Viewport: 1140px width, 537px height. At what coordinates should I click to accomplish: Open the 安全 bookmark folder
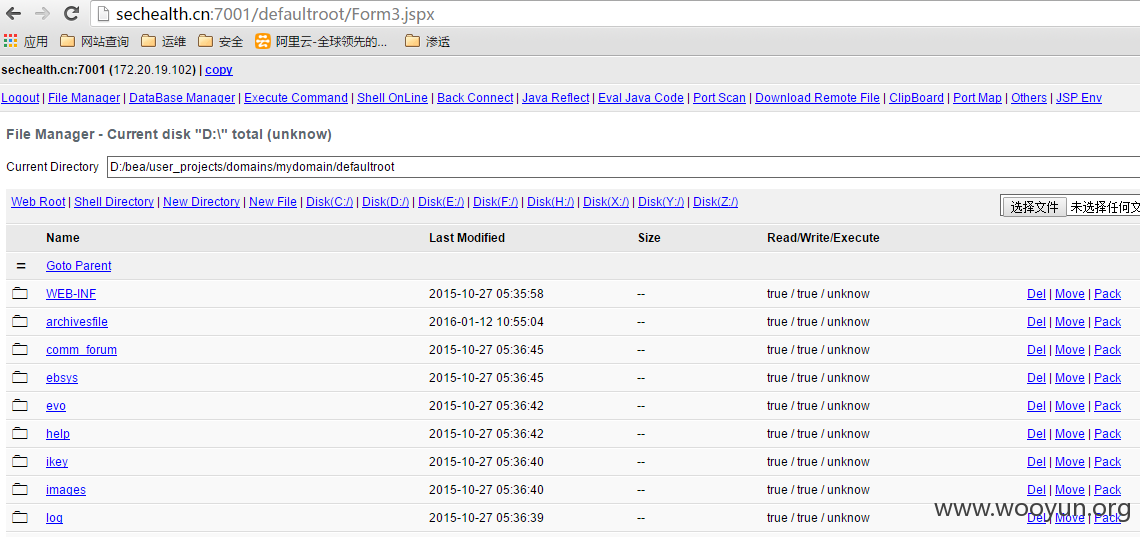[220, 41]
